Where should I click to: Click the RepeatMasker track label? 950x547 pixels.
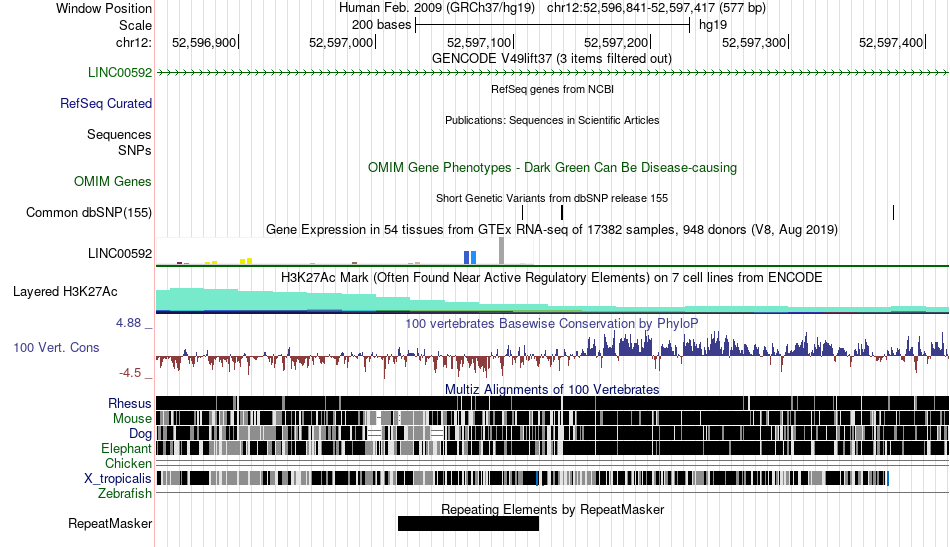[x=110, y=523]
